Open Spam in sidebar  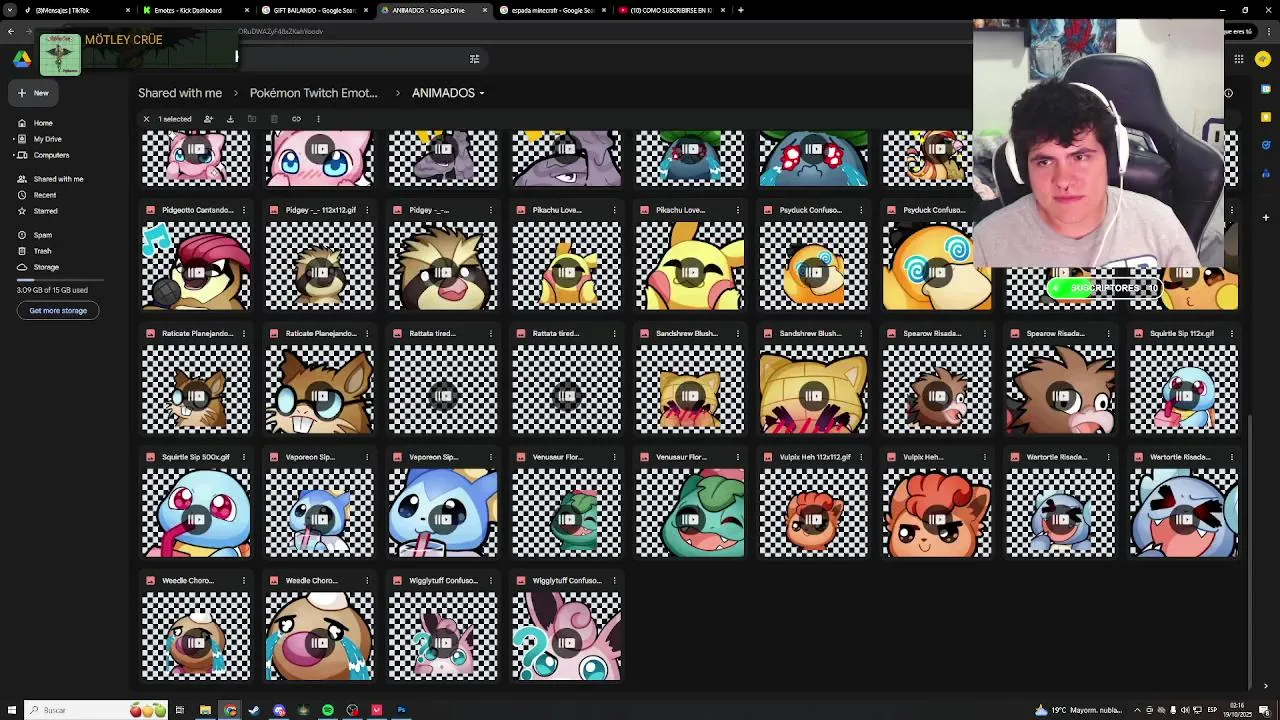click(42, 235)
